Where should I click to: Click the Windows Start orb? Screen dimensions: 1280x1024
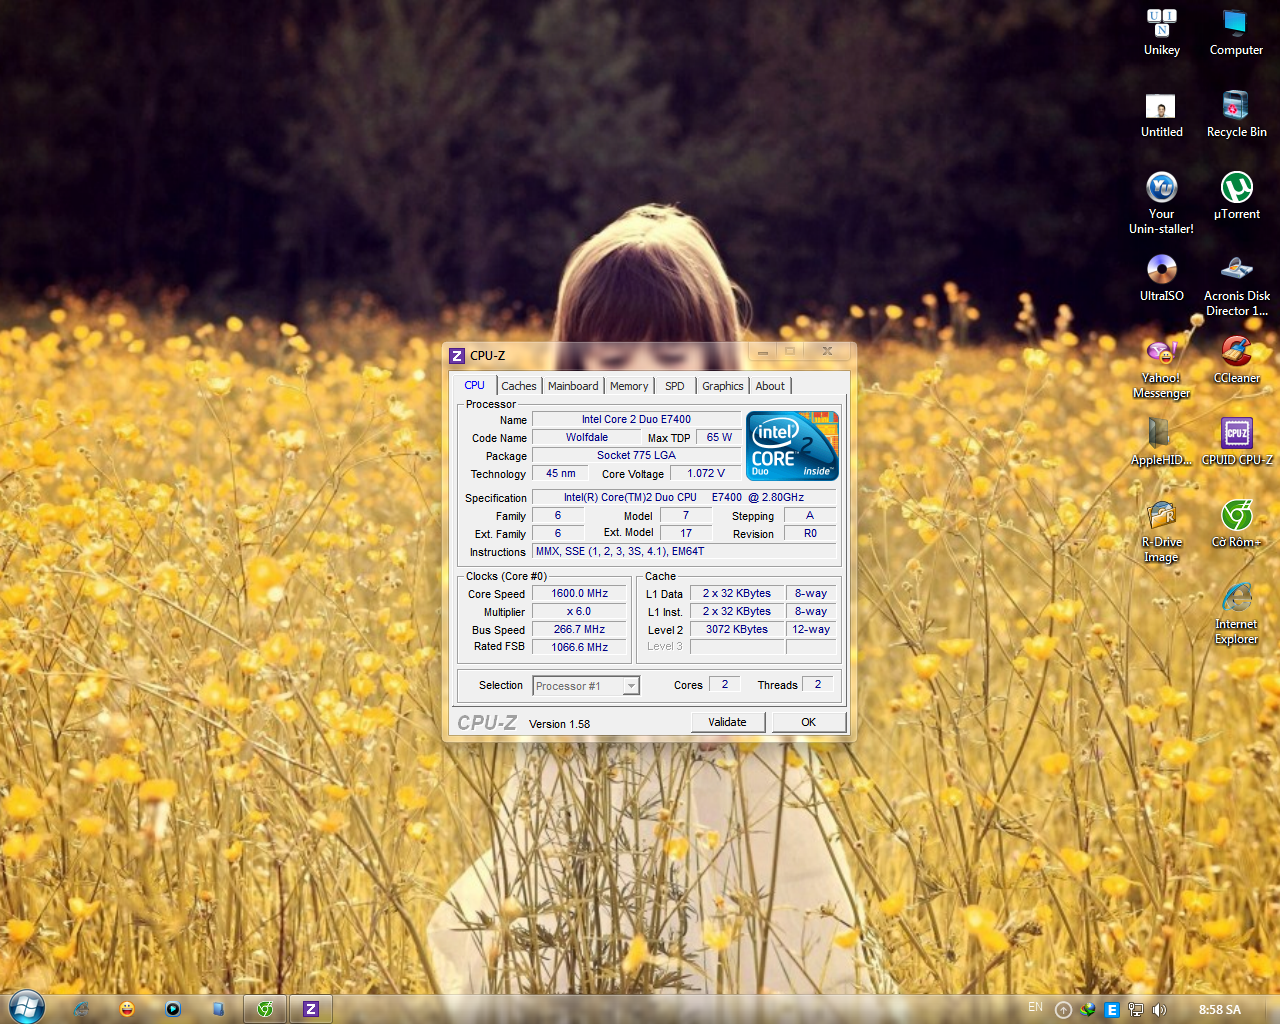click(26, 1007)
